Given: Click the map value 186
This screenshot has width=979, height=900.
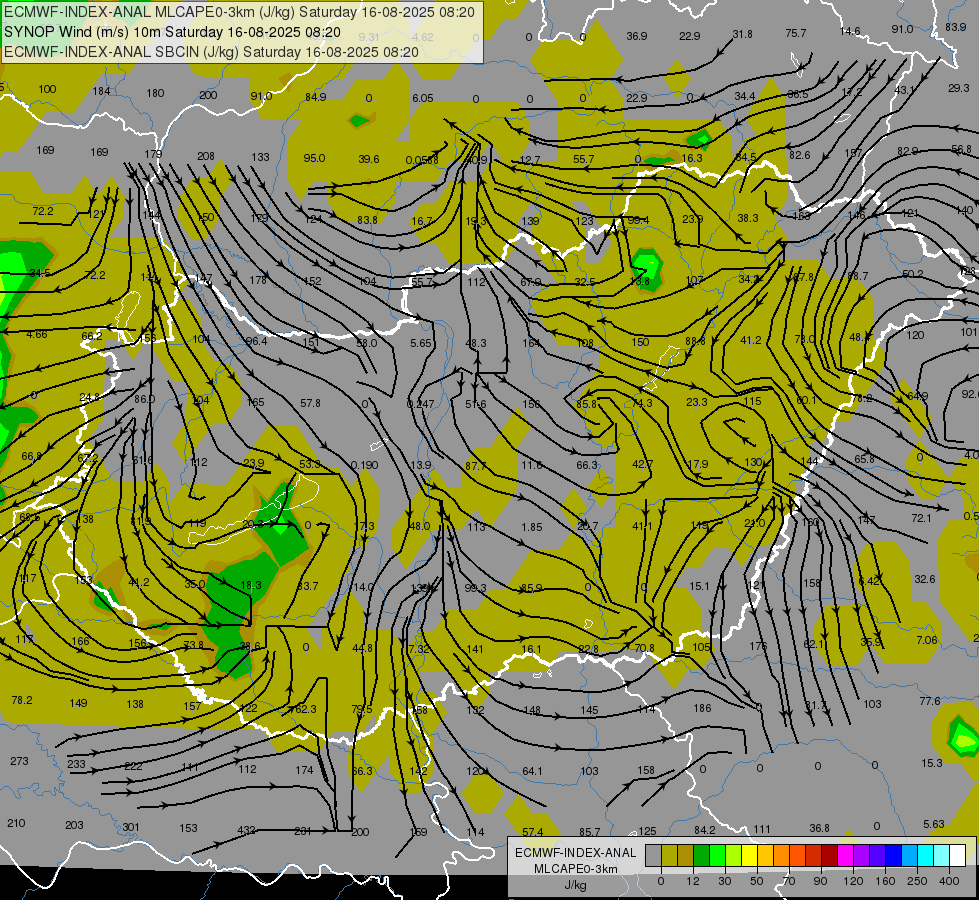Looking at the screenshot, I should 702,708.
